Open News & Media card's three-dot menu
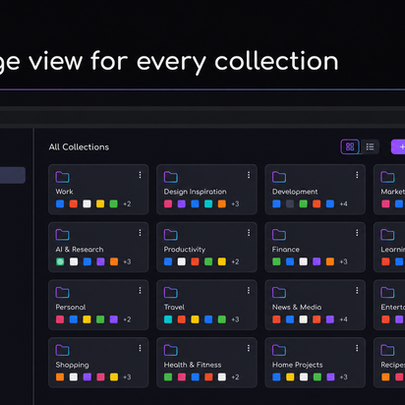The width and height of the screenshot is (405, 405). pyautogui.click(x=357, y=290)
